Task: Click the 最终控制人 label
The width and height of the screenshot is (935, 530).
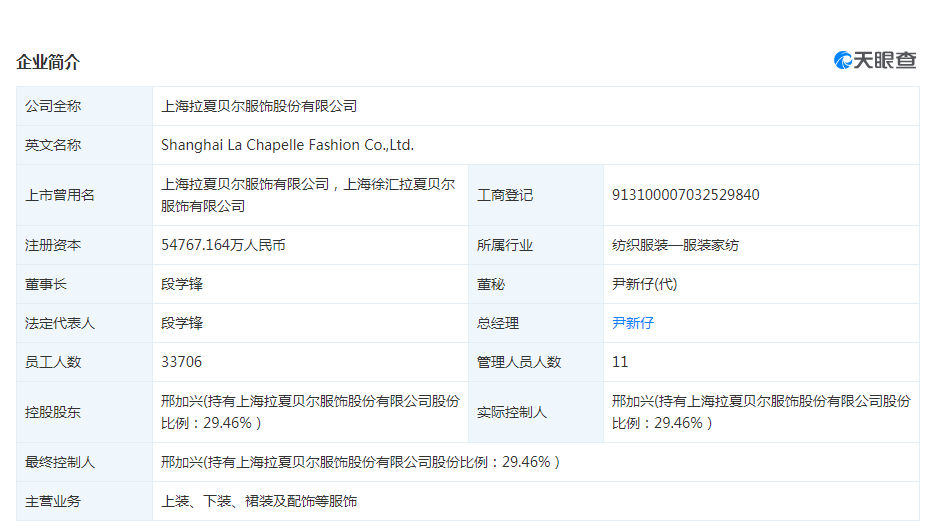Action: click(60, 462)
